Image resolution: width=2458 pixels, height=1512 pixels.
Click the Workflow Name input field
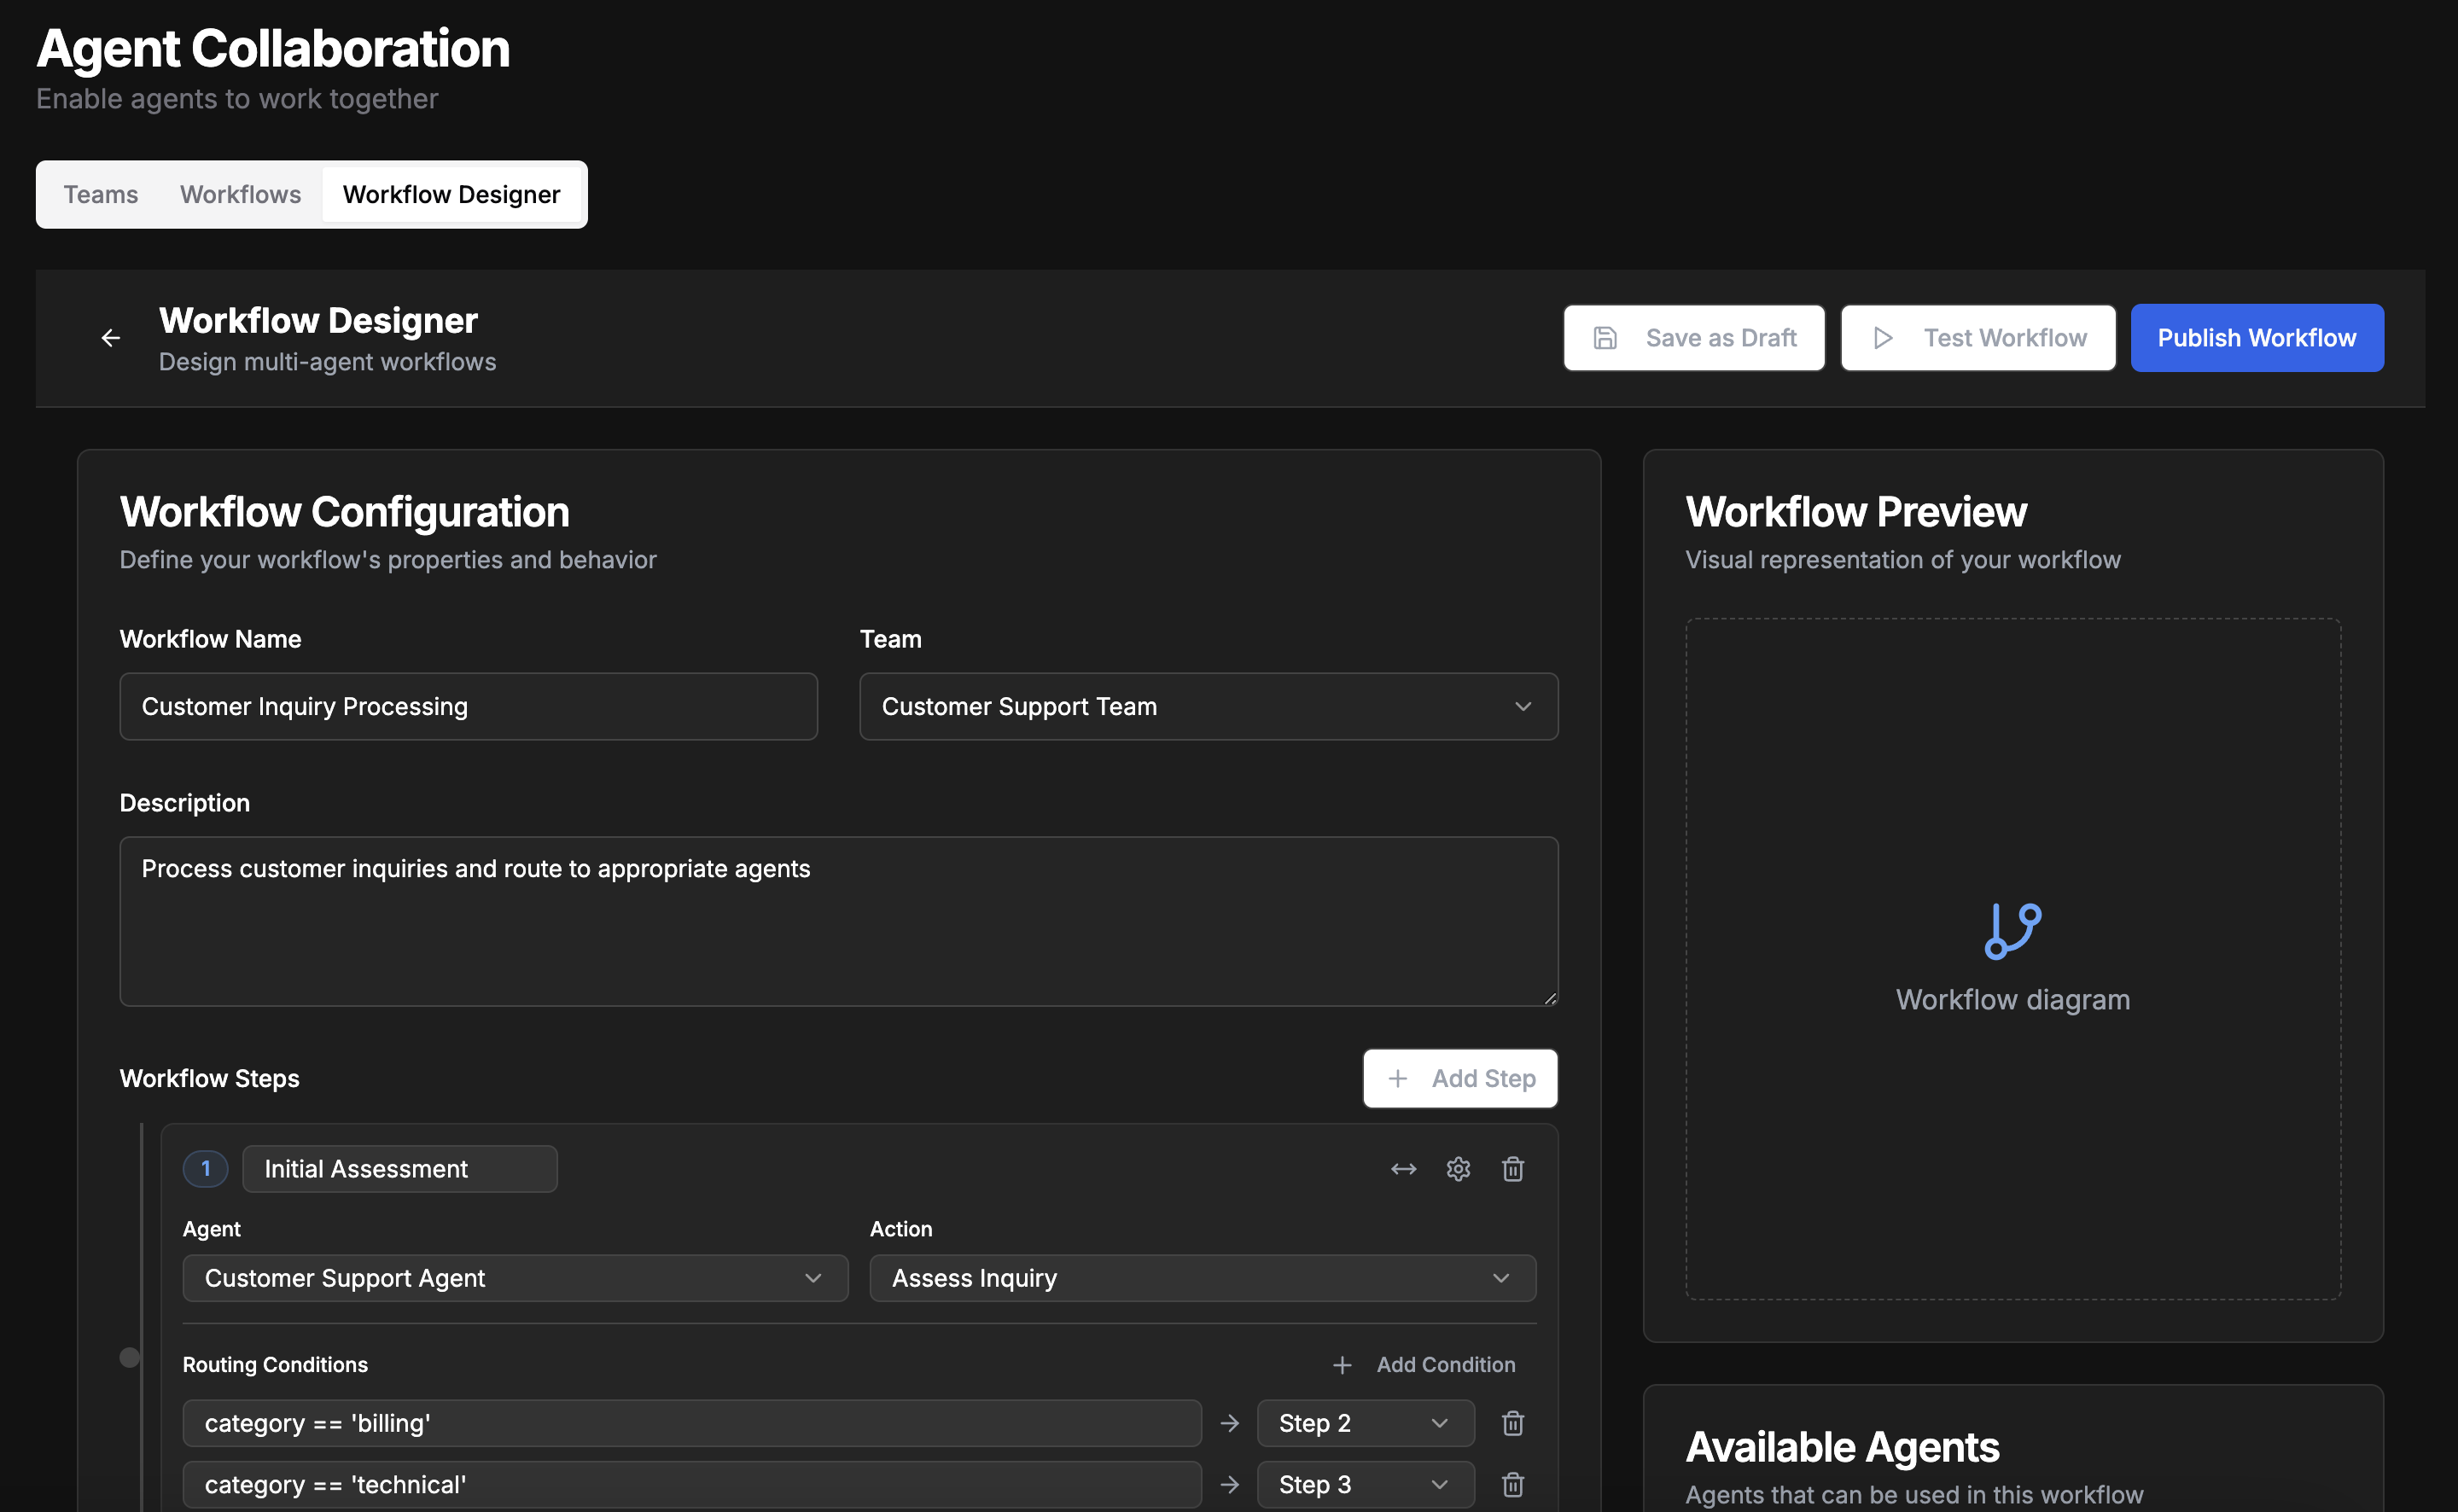pos(468,706)
